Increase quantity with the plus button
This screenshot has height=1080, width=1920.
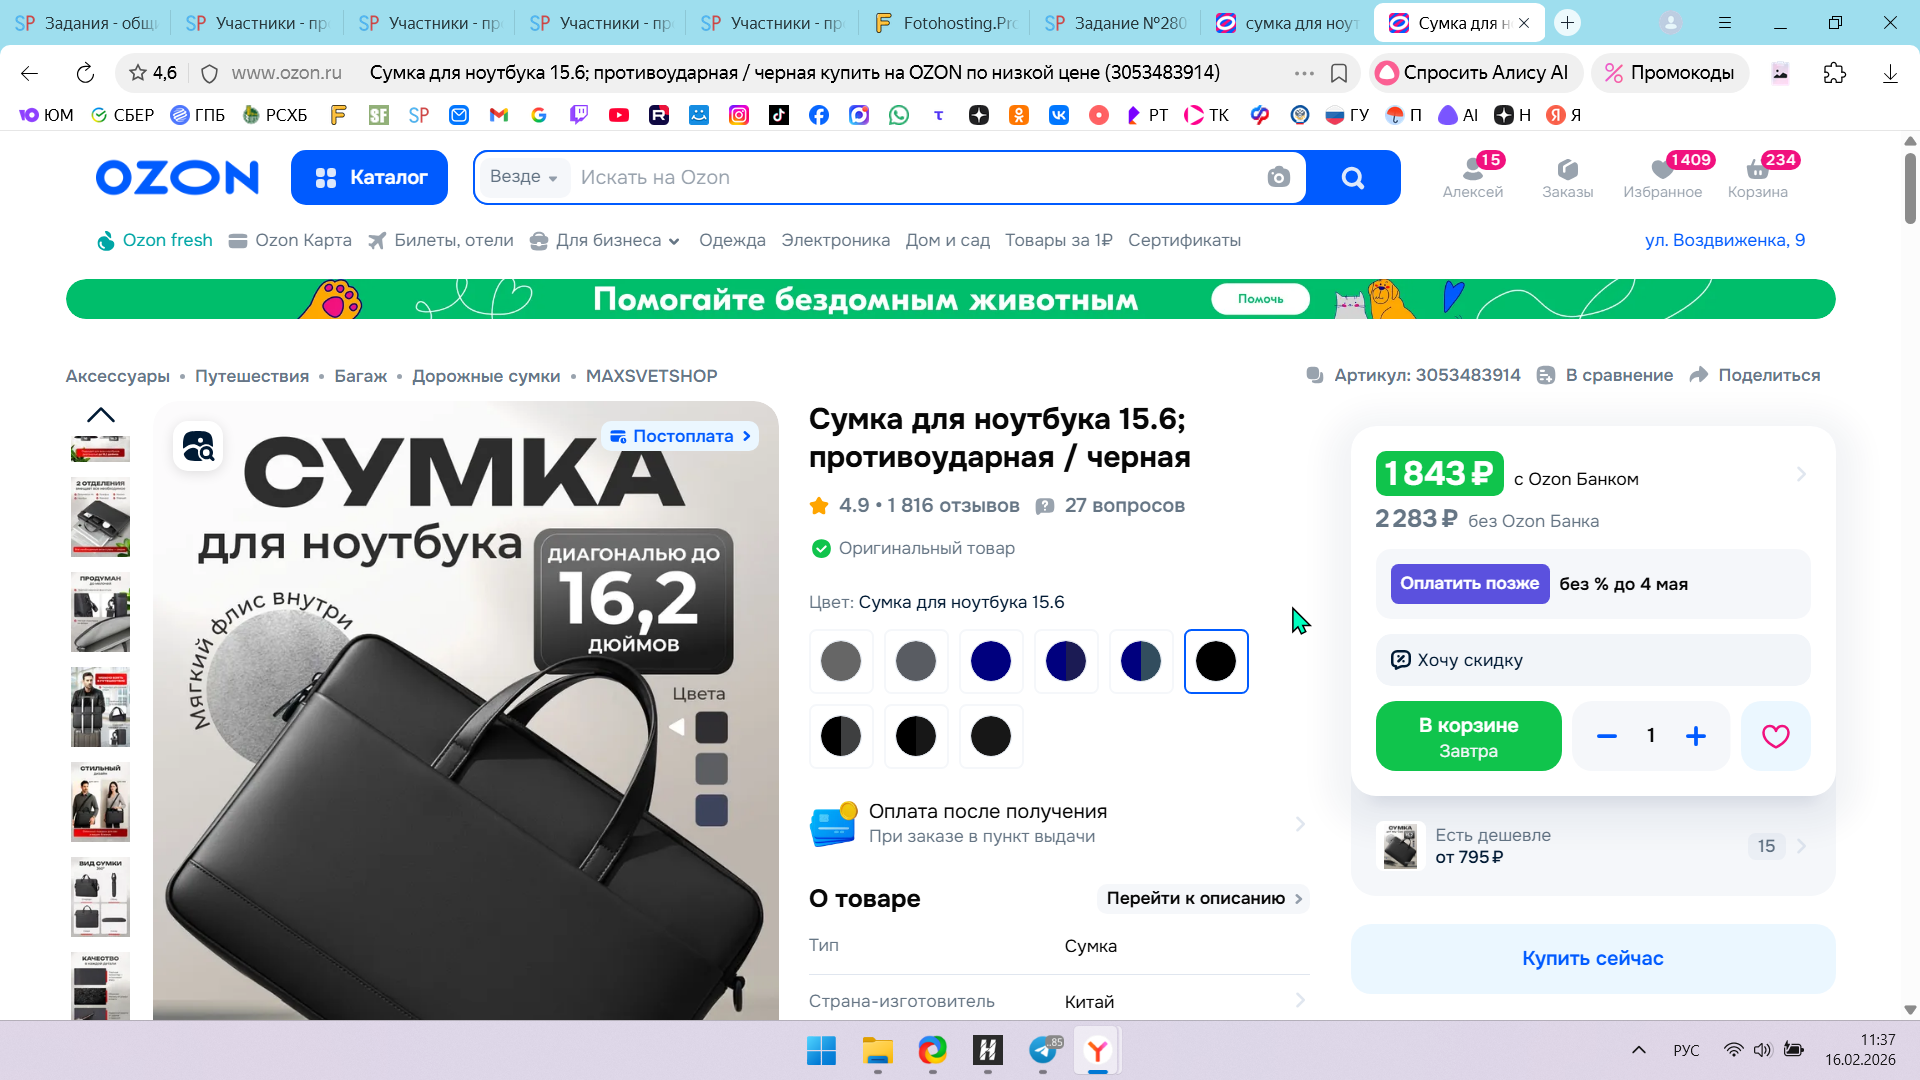(1696, 736)
